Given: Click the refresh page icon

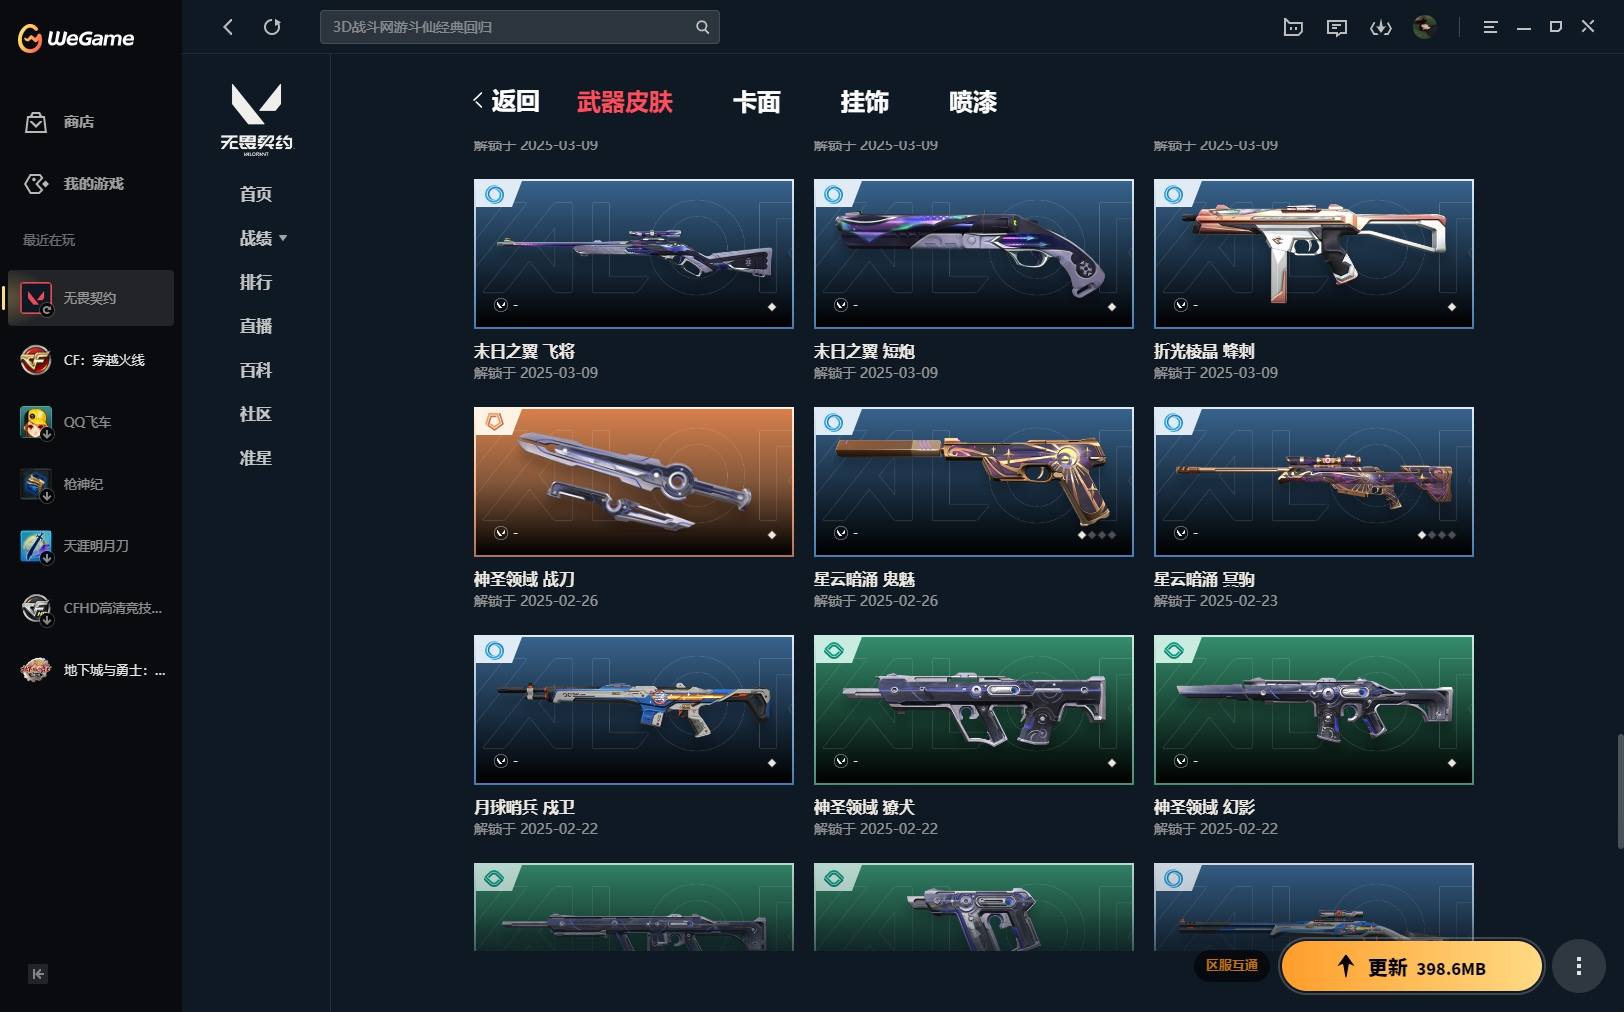Looking at the screenshot, I should pyautogui.click(x=272, y=27).
